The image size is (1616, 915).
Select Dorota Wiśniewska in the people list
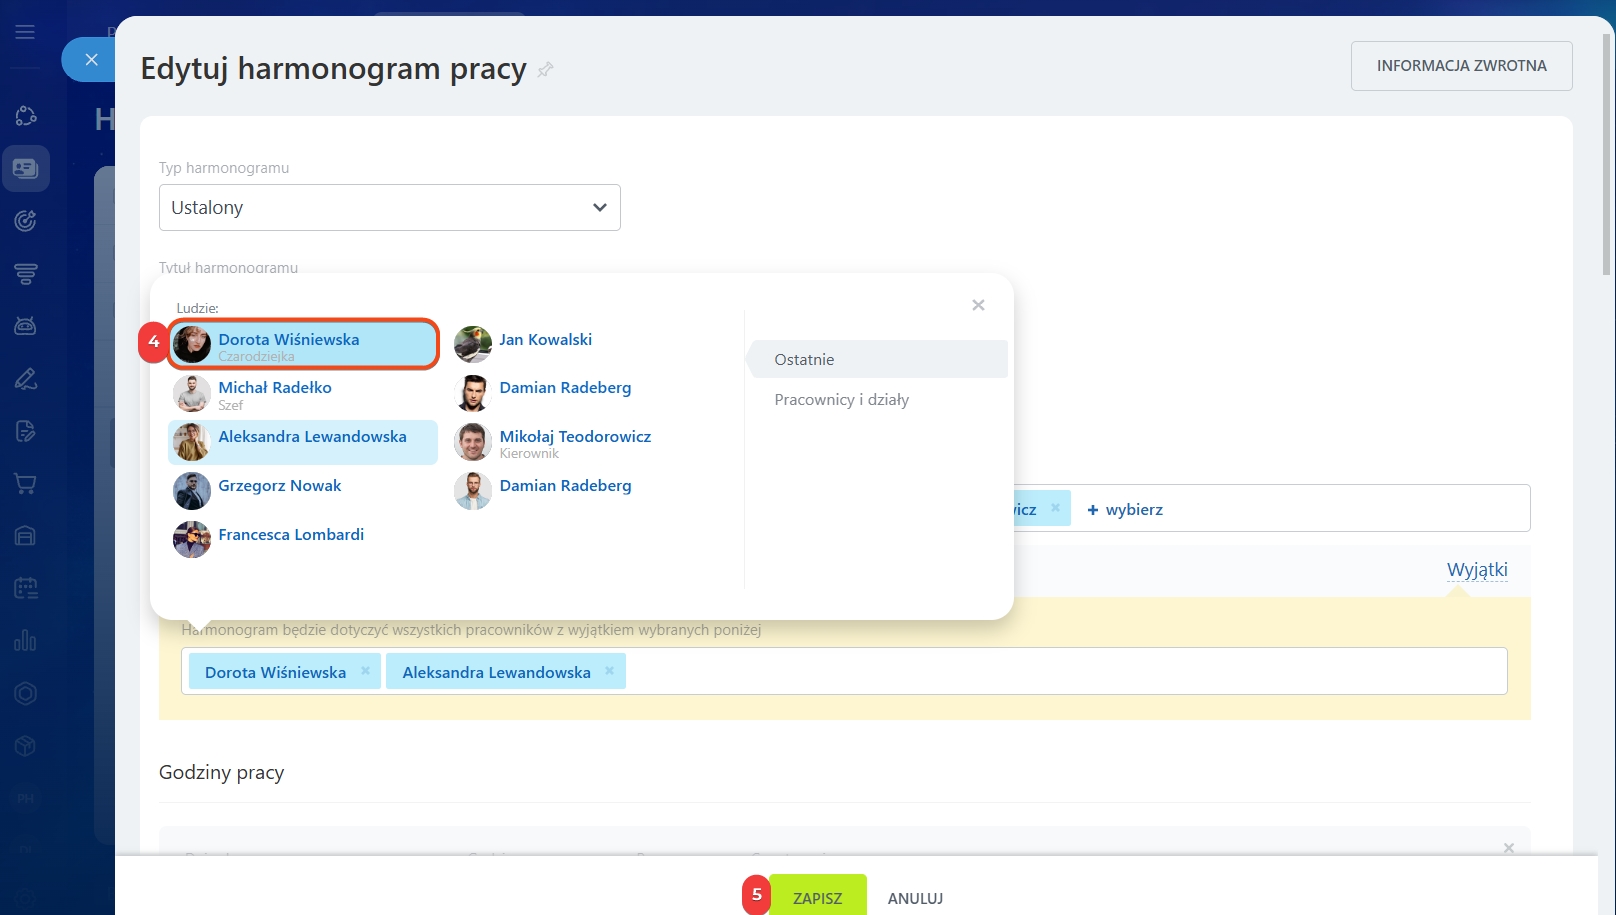[303, 344]
